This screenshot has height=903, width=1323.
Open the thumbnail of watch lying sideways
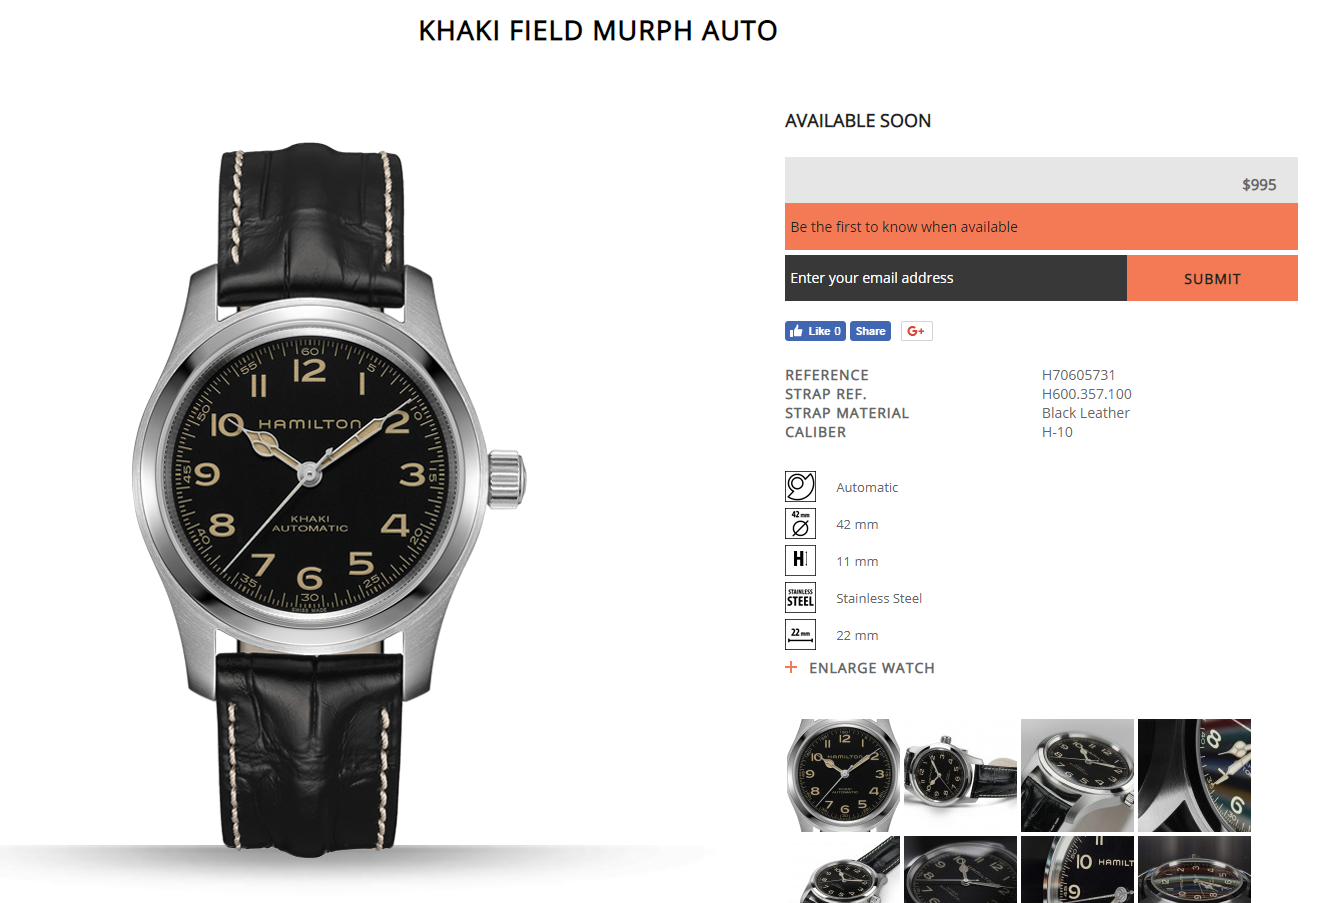[x=960, y=775]
